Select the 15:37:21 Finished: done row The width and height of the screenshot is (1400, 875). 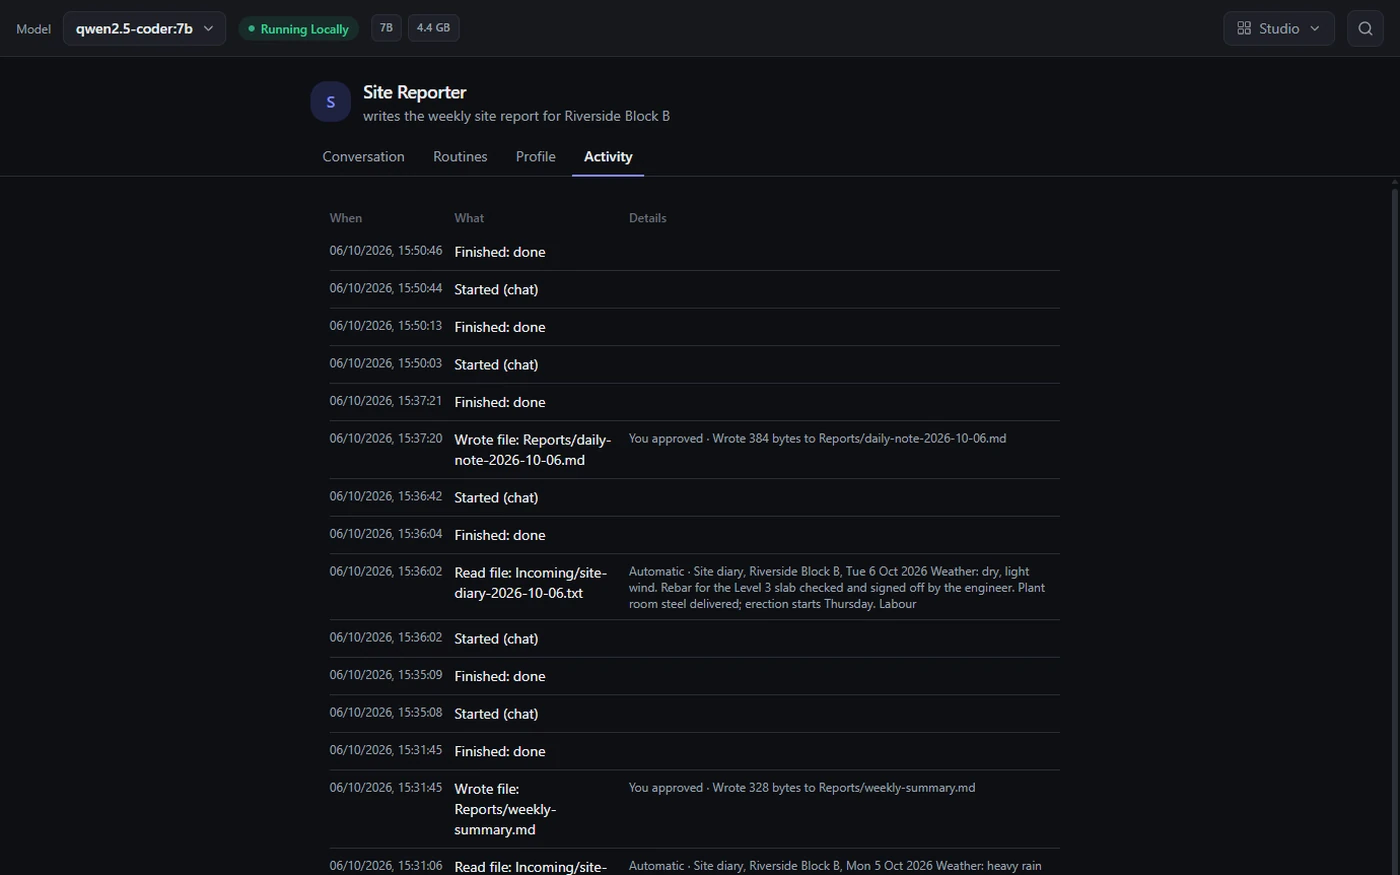click(x=694, y=402)
